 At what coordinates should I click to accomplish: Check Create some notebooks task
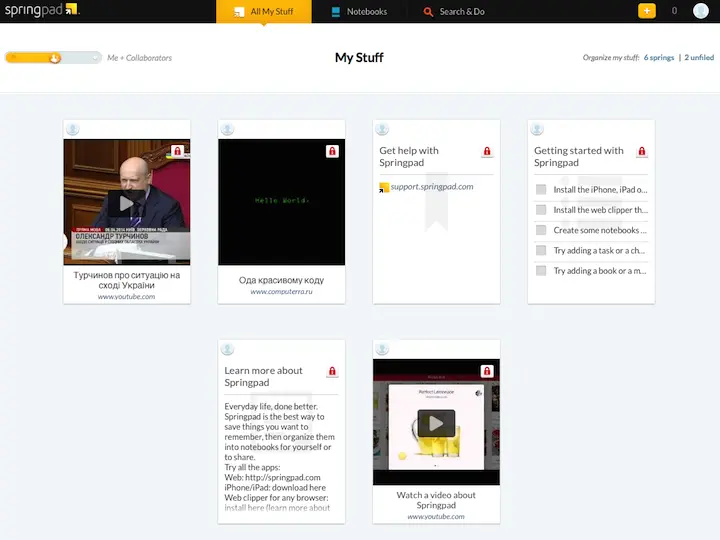[x=541, y=230]
